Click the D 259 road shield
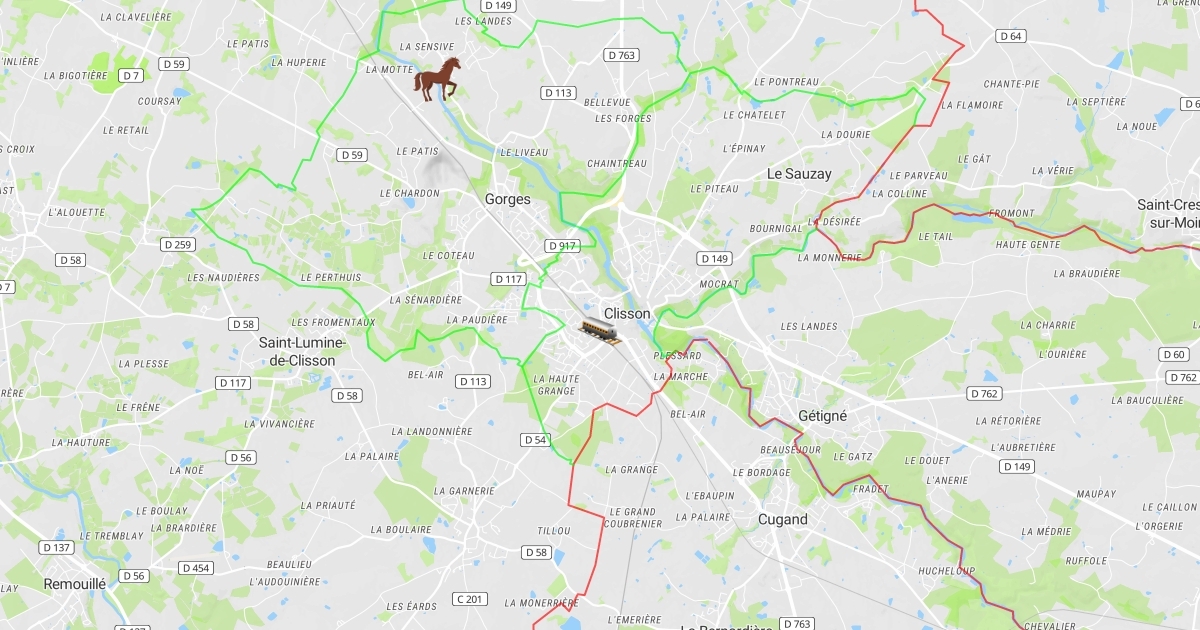 click(x=177, y=244)
